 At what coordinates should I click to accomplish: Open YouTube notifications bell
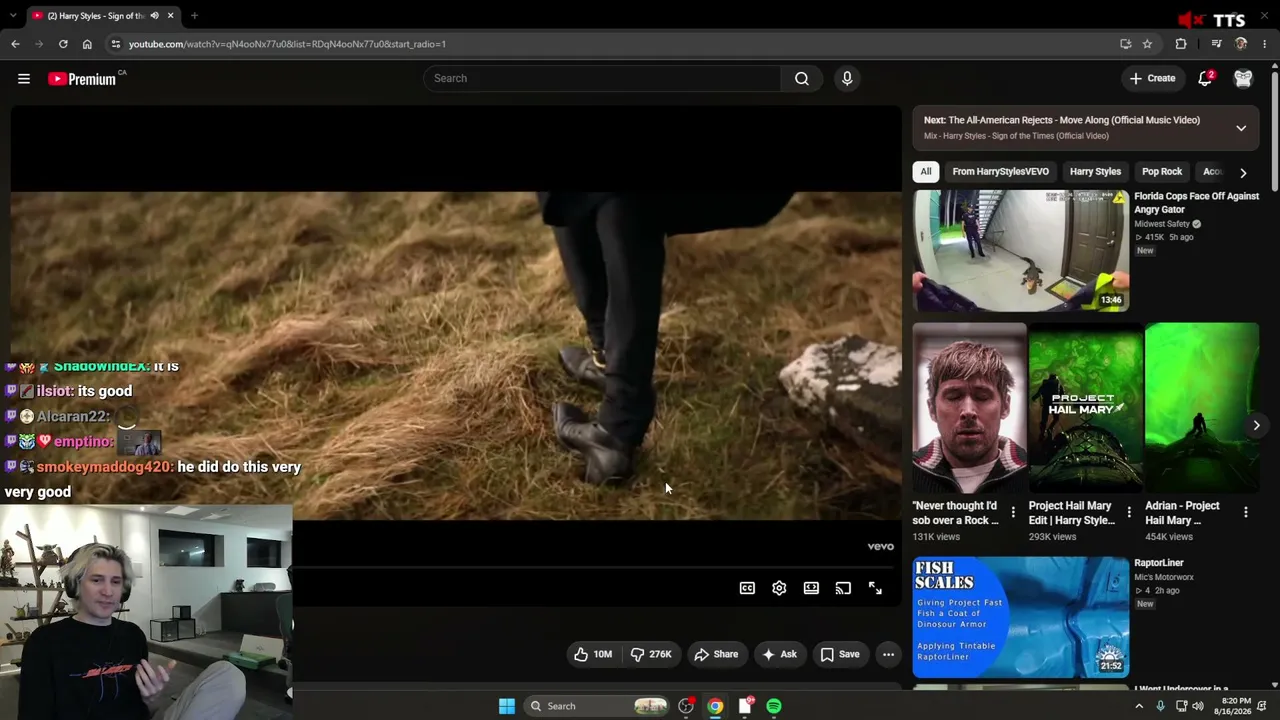[1205, 78]
